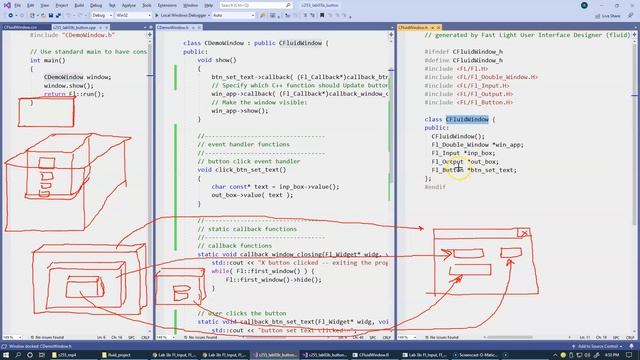Click the split editor icon in right pane
The image size is (640, 360).
(634, 35)
